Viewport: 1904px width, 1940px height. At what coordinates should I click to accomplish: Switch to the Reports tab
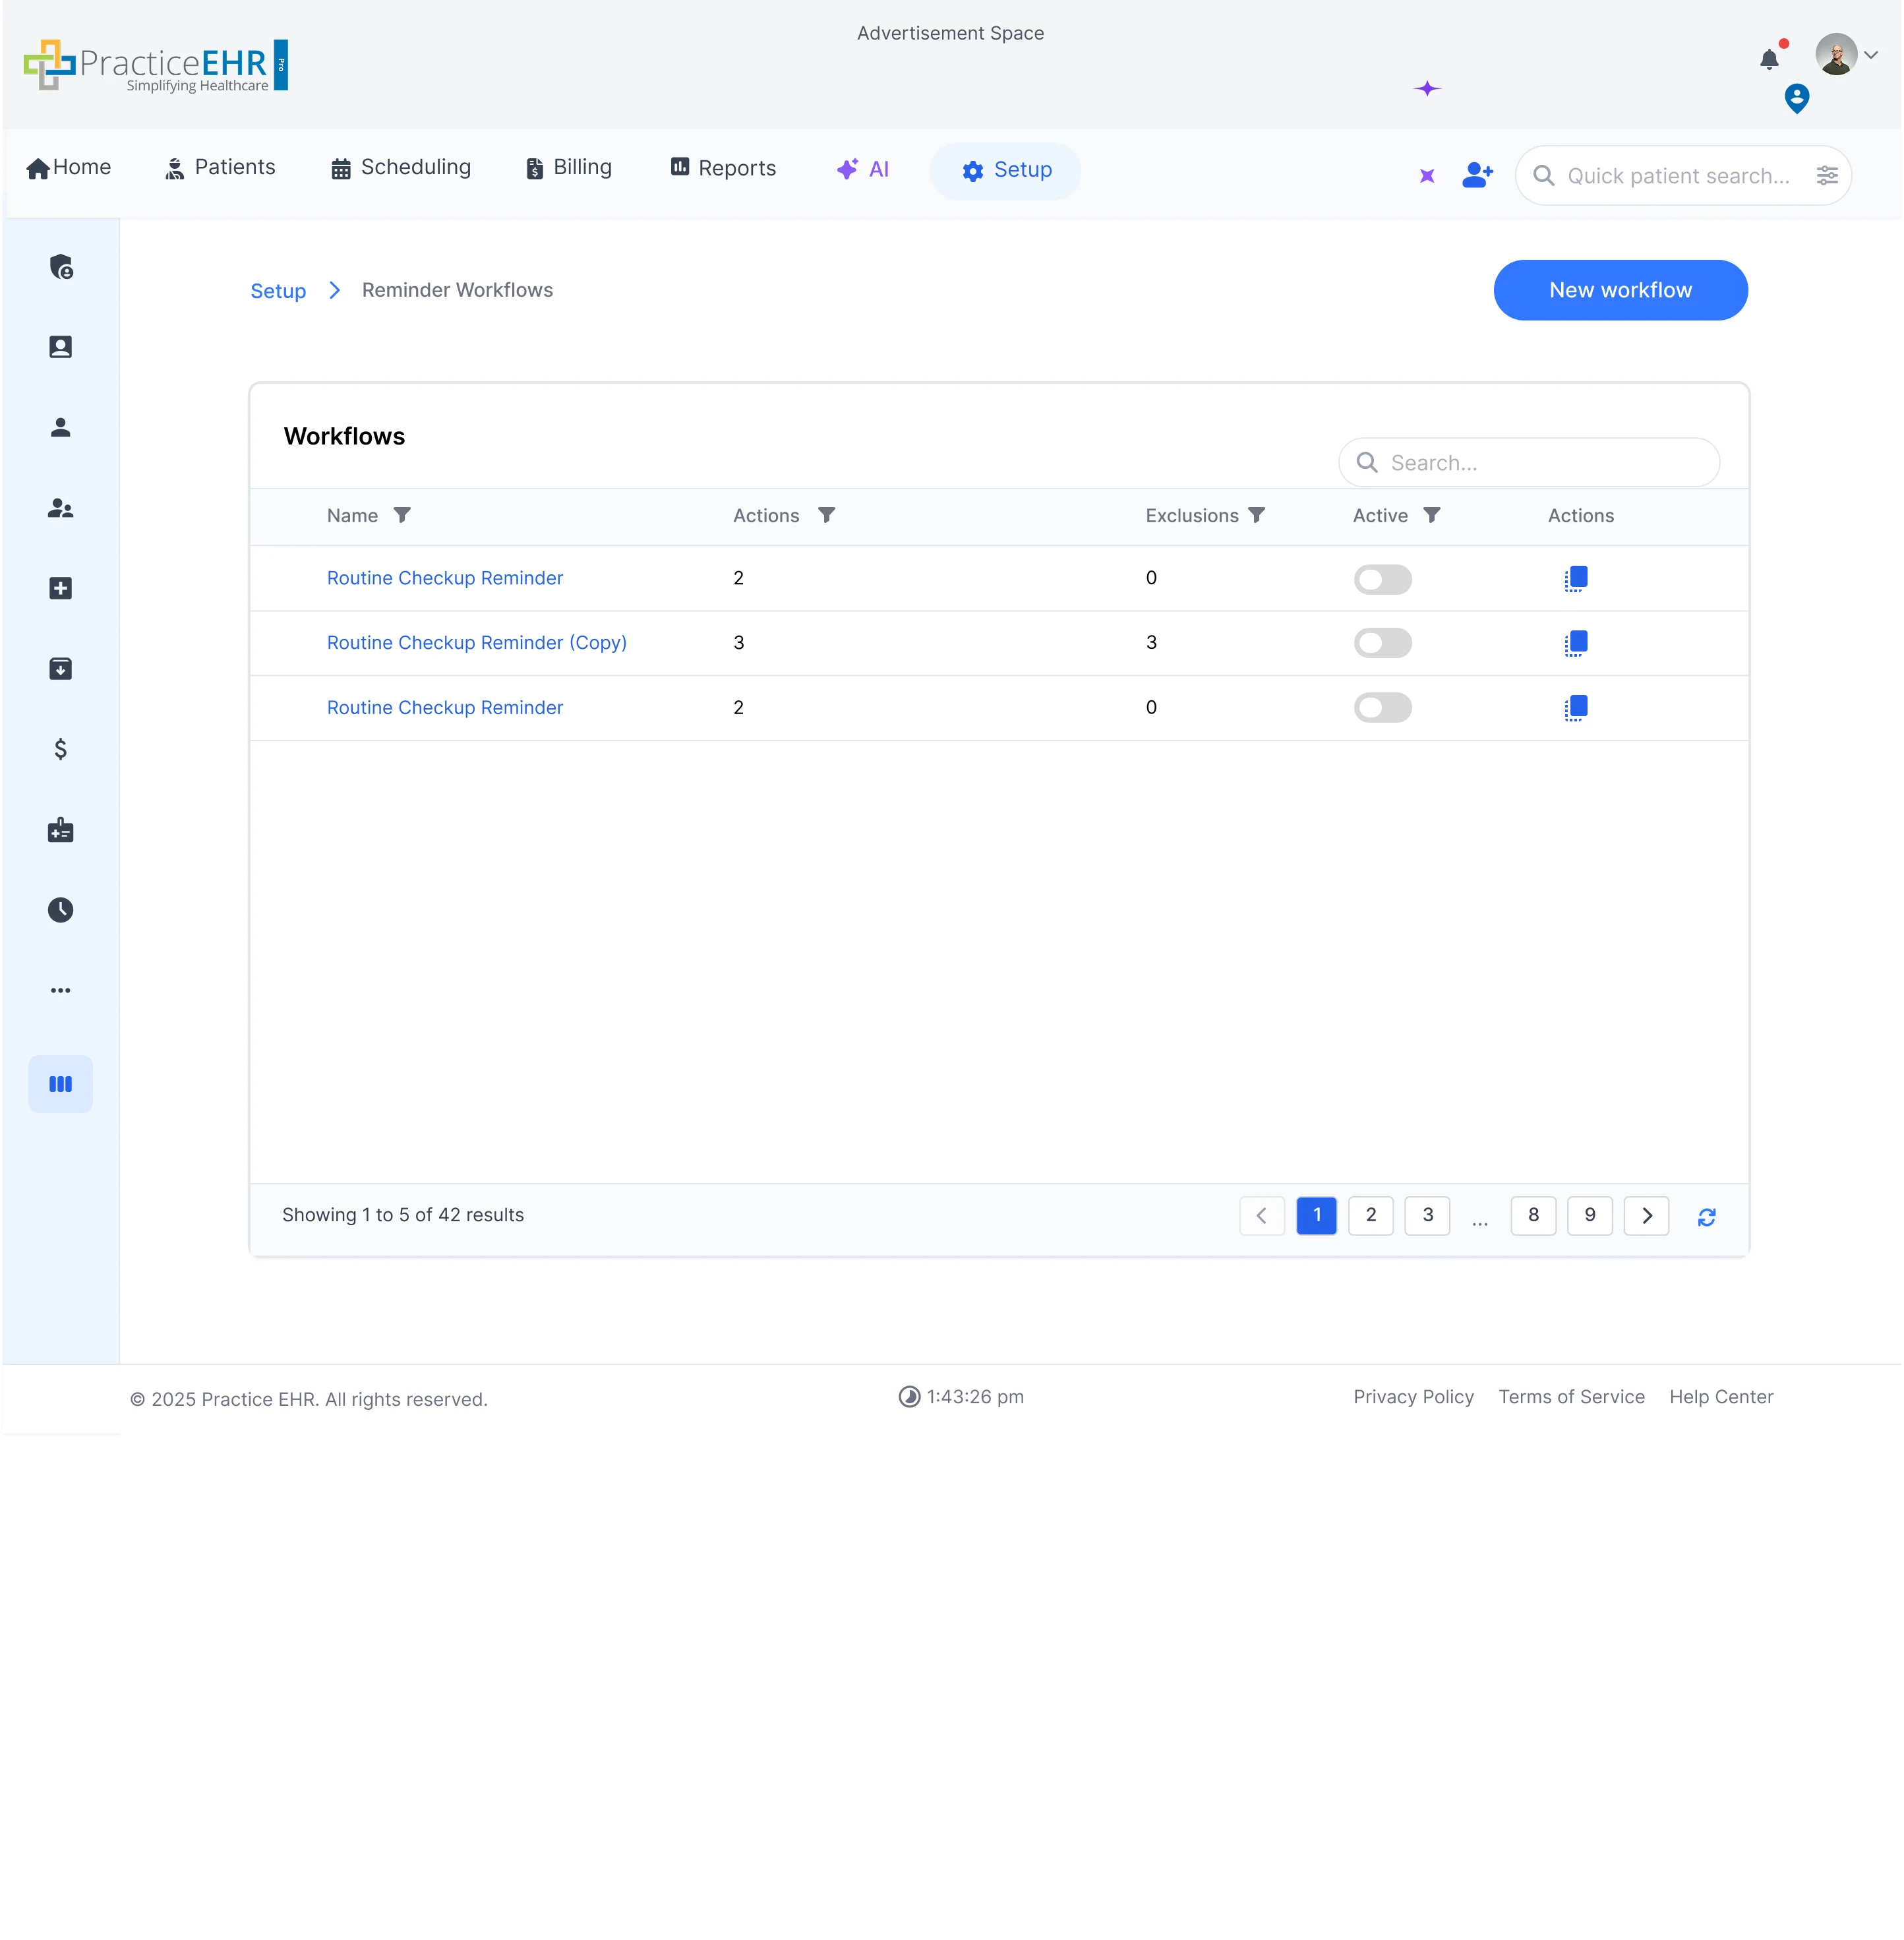coord(722,167)
